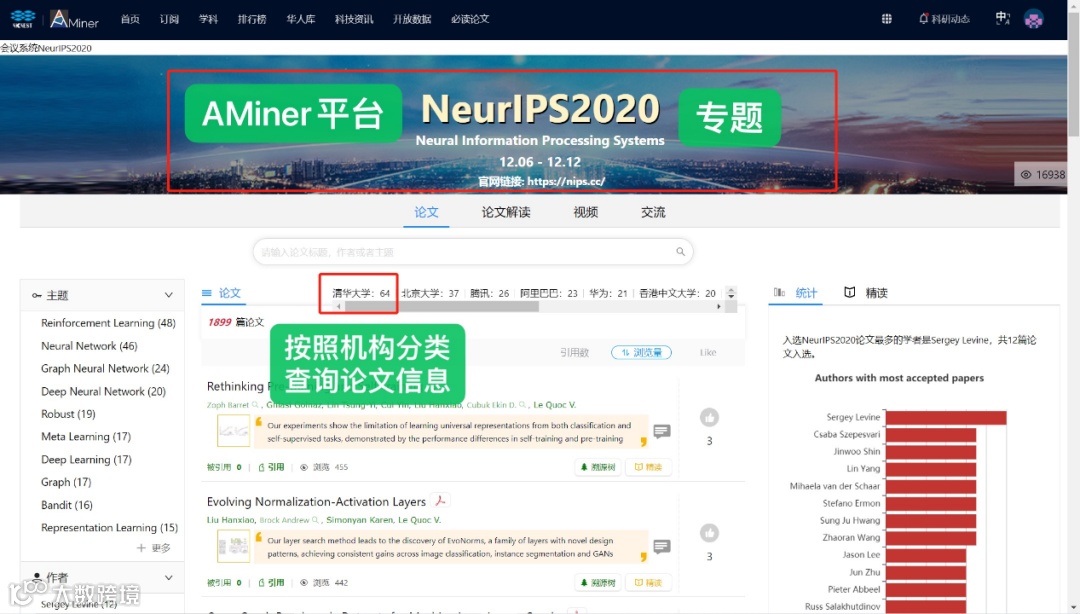Screen dimensions: 1080x614
Task: Open the subscription menu item
Action: click(x=169, y=19)
